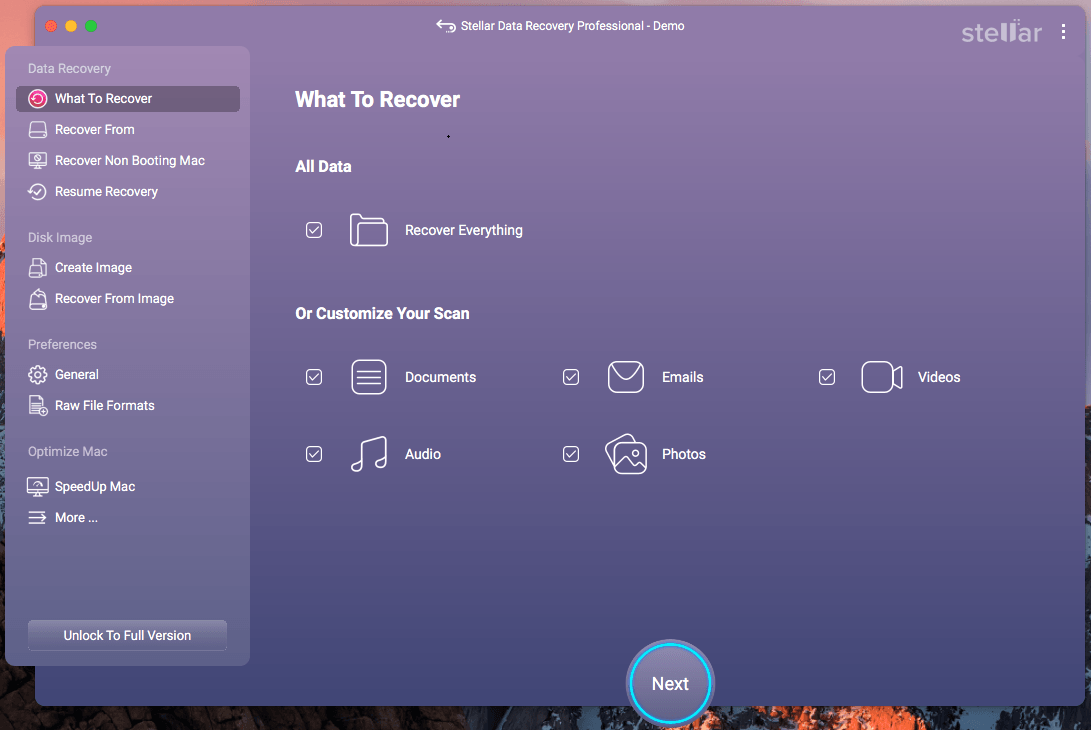
Task: Disable the Documents checkbox
Action: [x=314, y=377]
